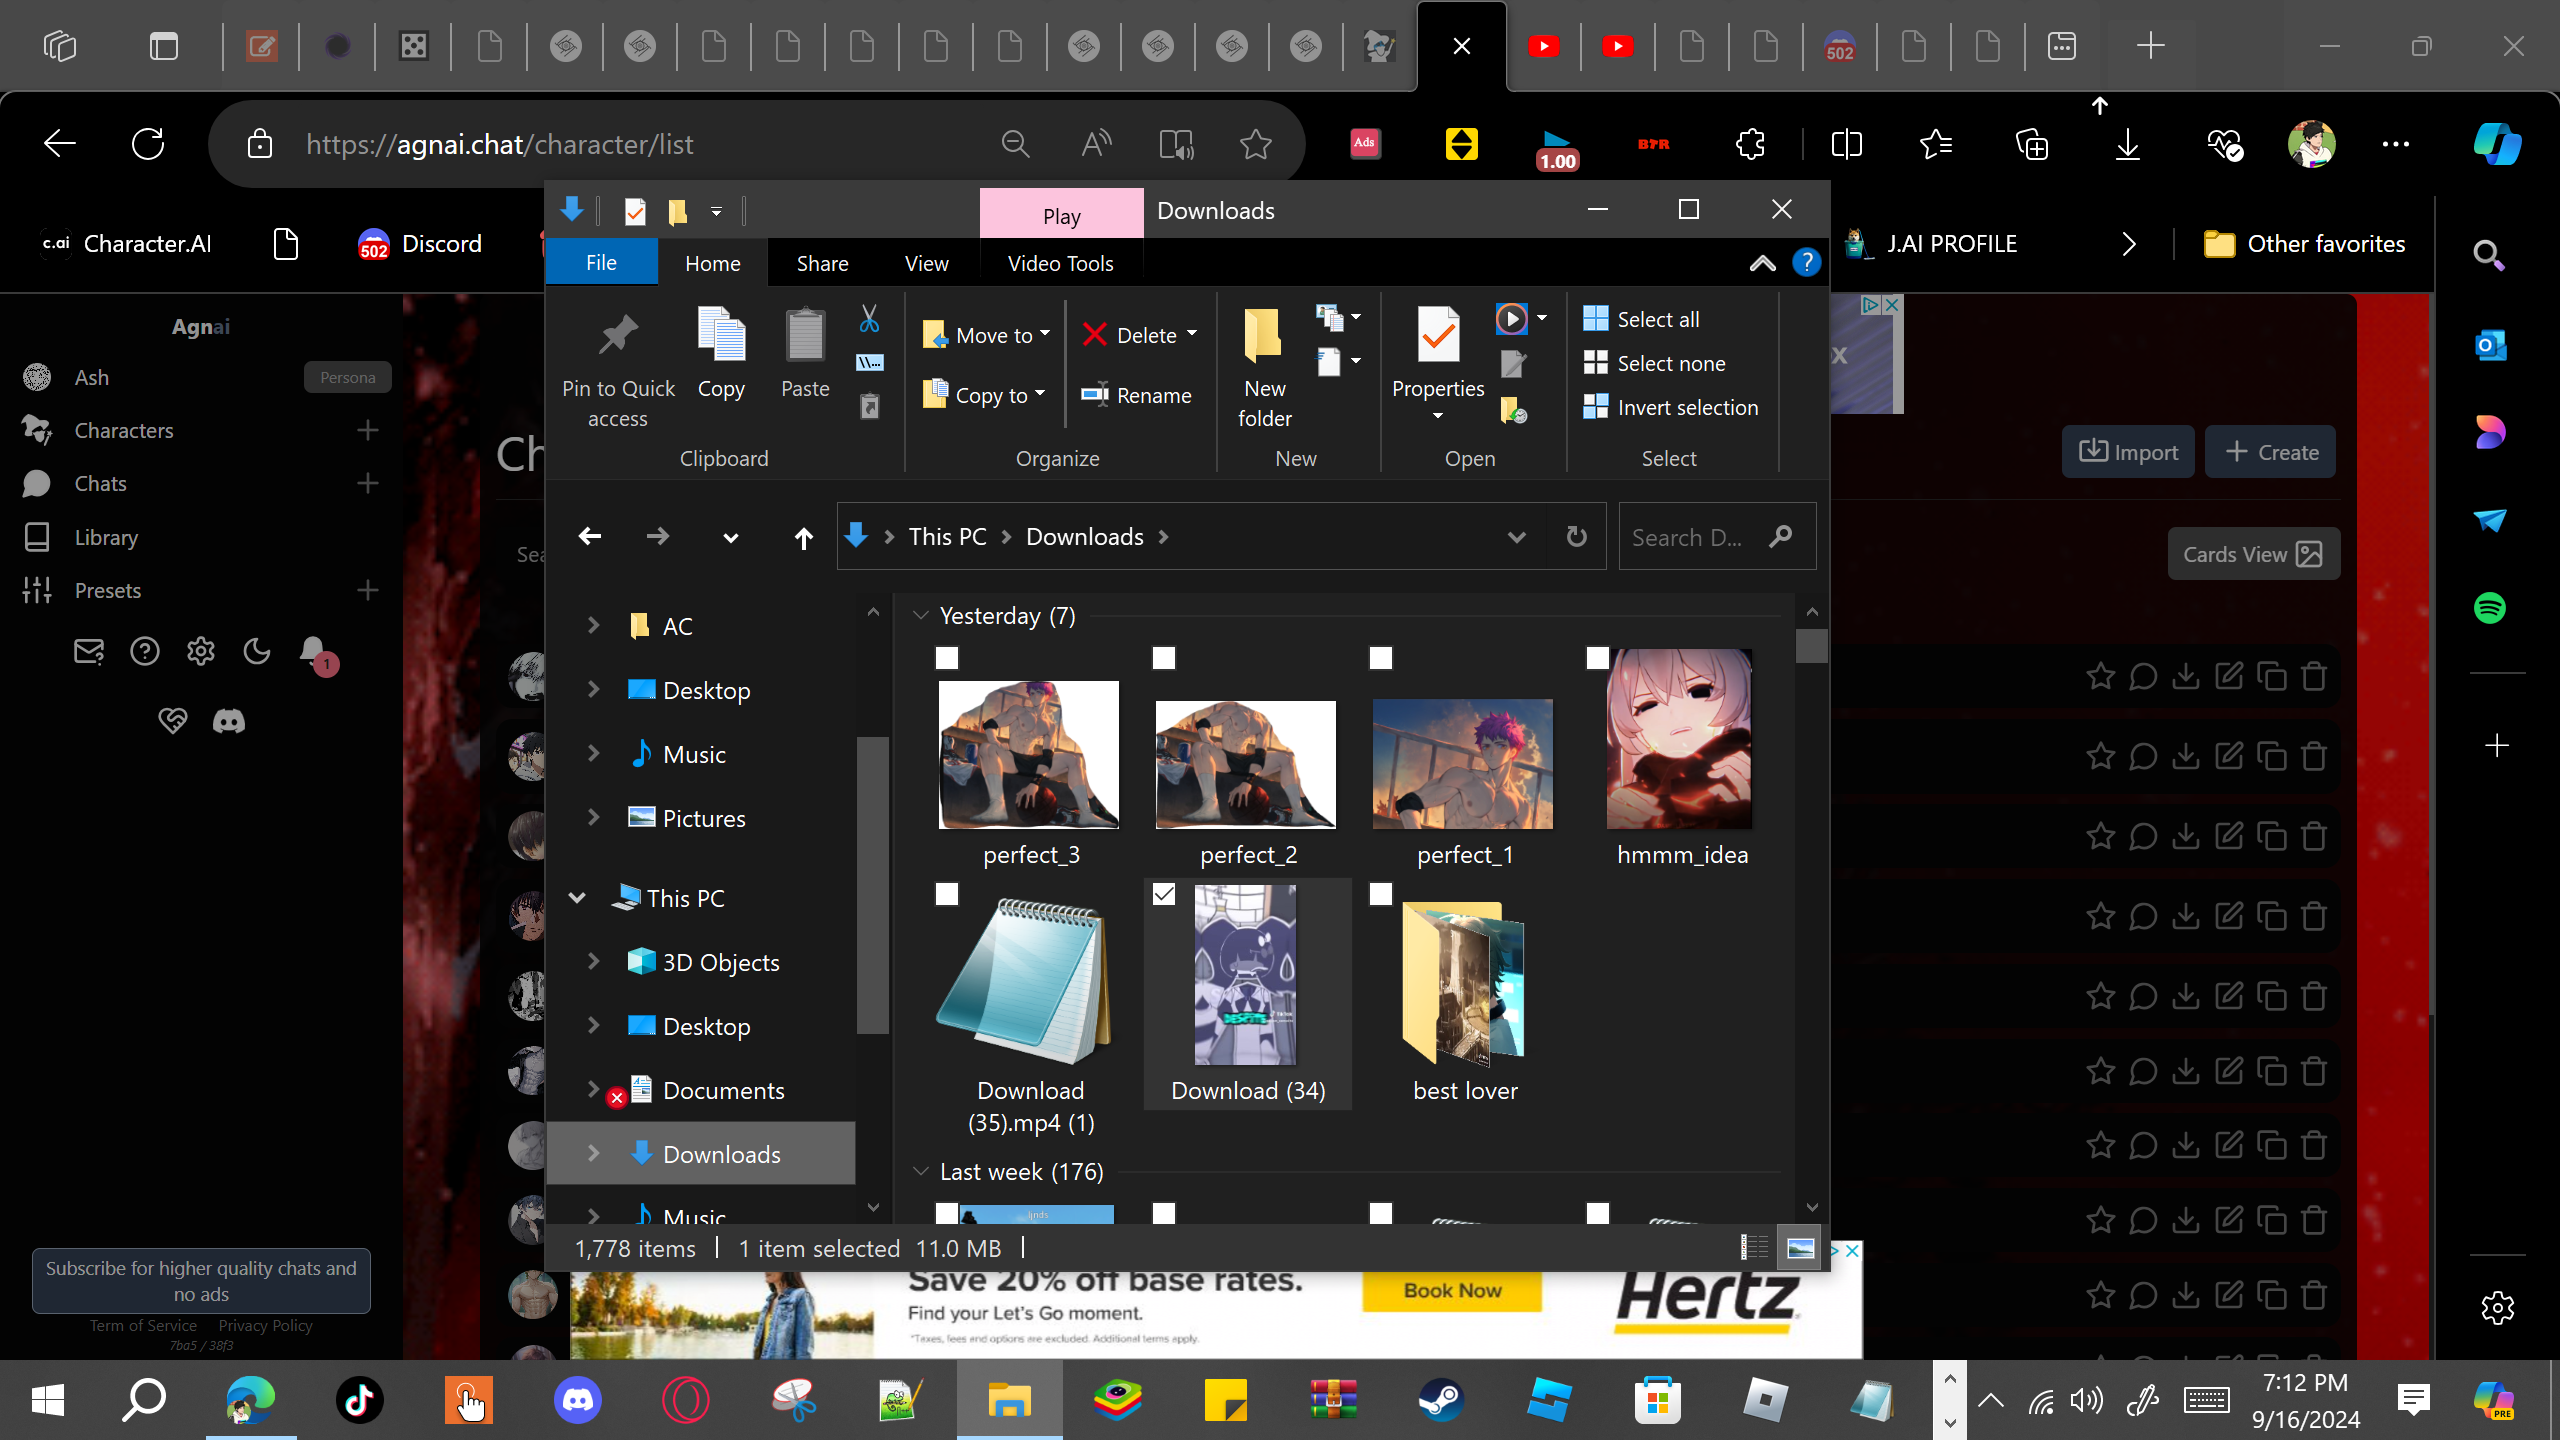2560x1440 pixels.
Task: Tick the best lover folder checkbox
Action: tap(1381, 894)
